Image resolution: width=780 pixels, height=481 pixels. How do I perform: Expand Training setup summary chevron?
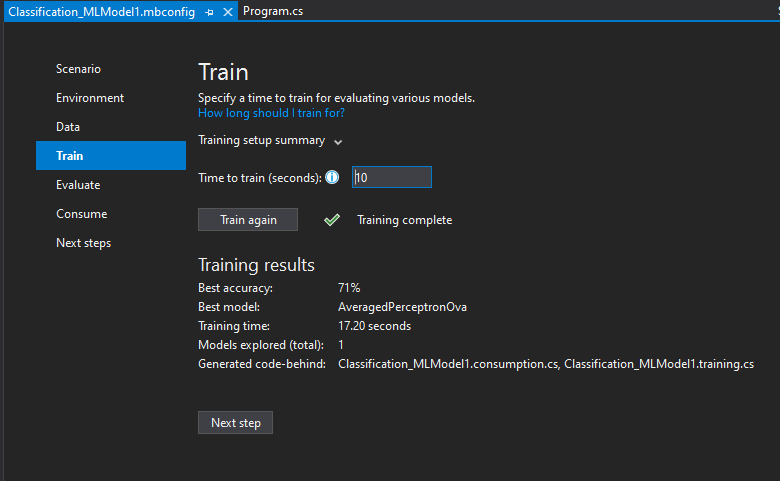tap(338, 142)
